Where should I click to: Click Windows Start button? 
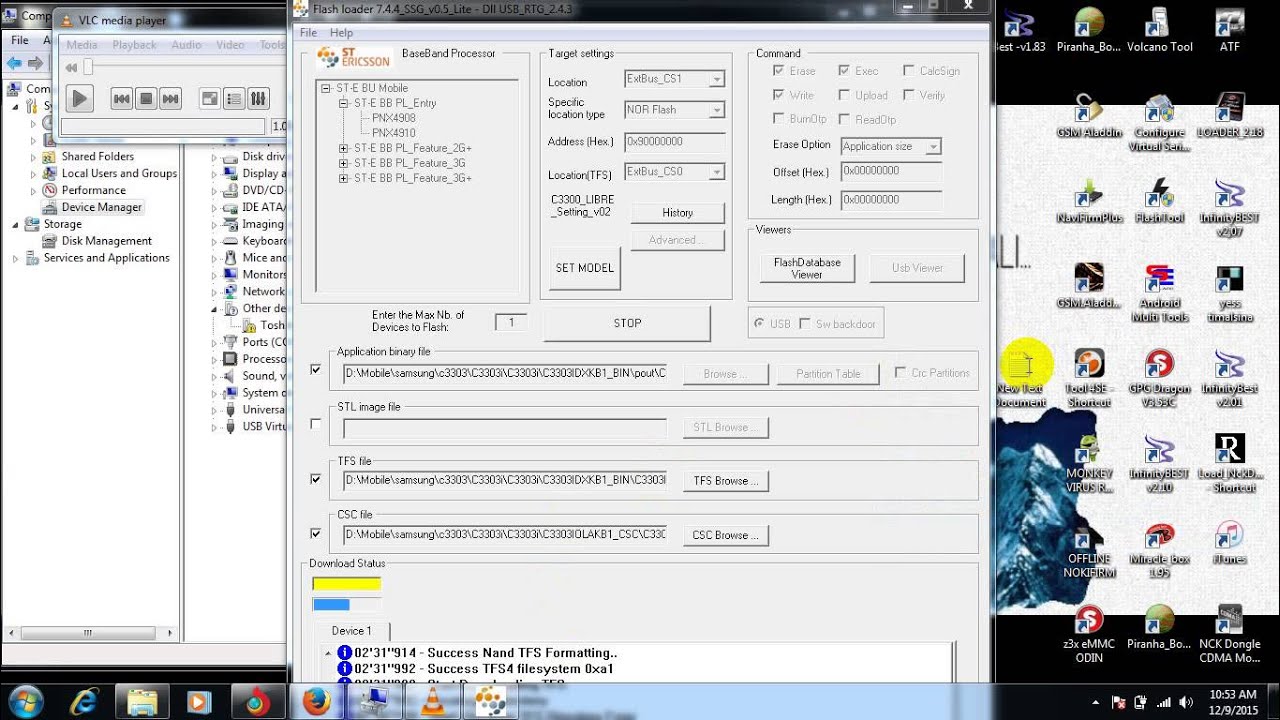point(24,702)
